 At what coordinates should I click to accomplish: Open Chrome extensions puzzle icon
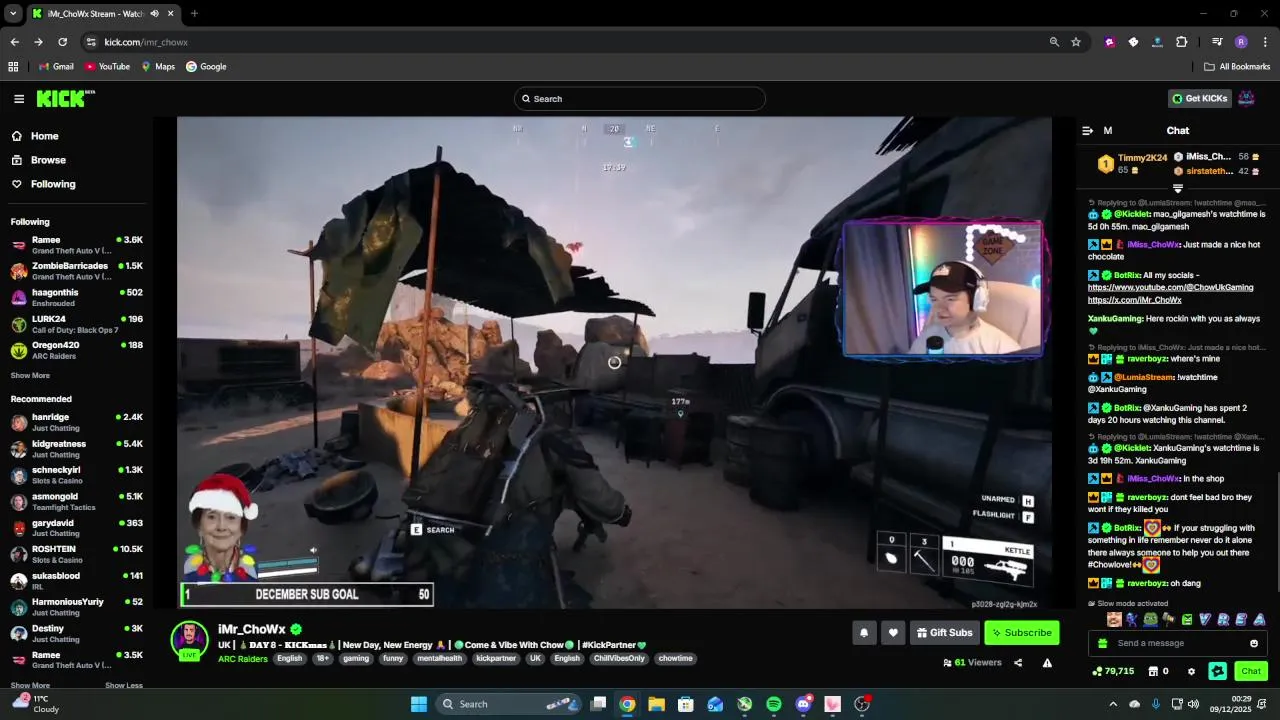click(1182, 42)
